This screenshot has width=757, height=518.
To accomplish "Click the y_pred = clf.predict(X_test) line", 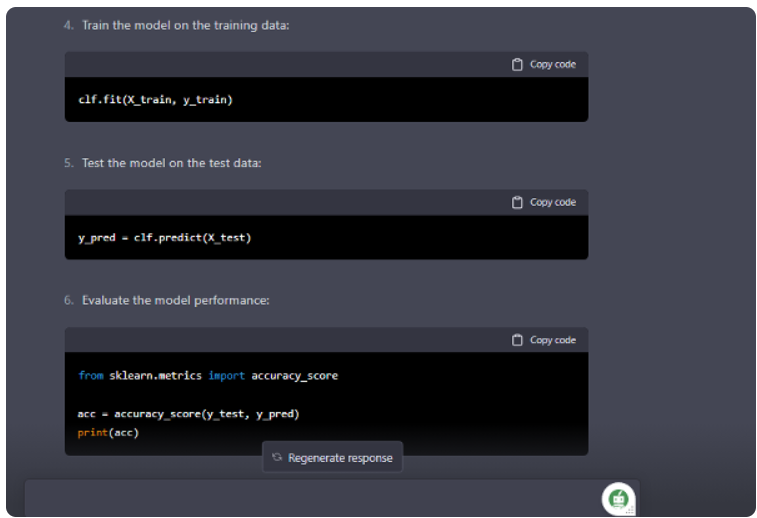I will 165,238.
